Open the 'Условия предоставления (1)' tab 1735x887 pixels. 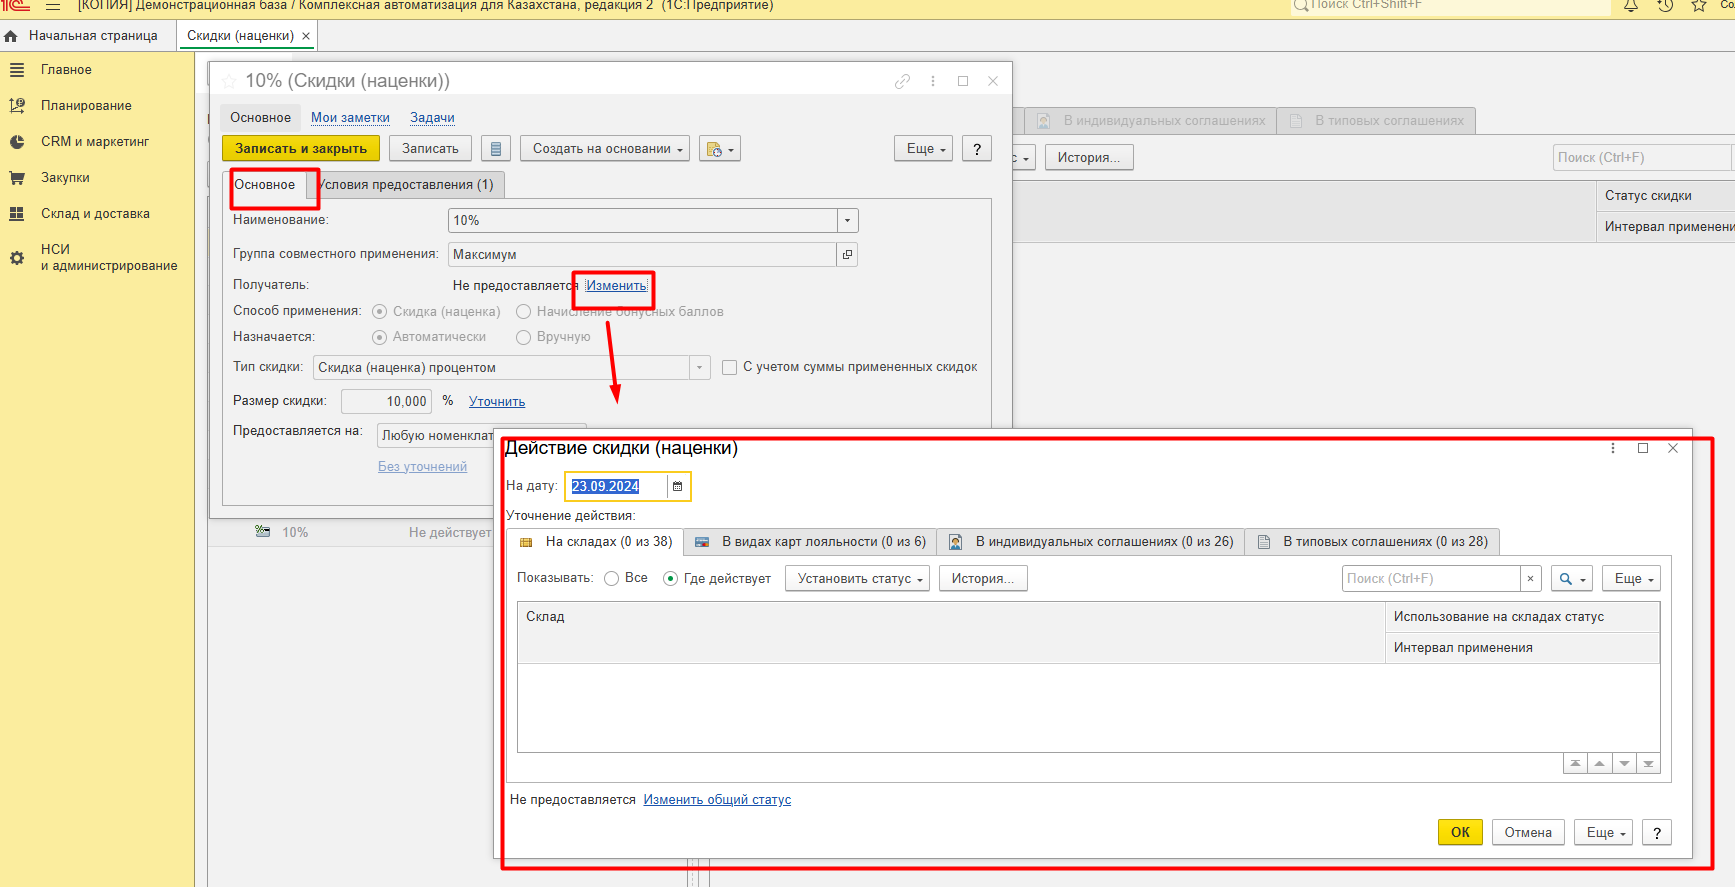pos(407,185)
